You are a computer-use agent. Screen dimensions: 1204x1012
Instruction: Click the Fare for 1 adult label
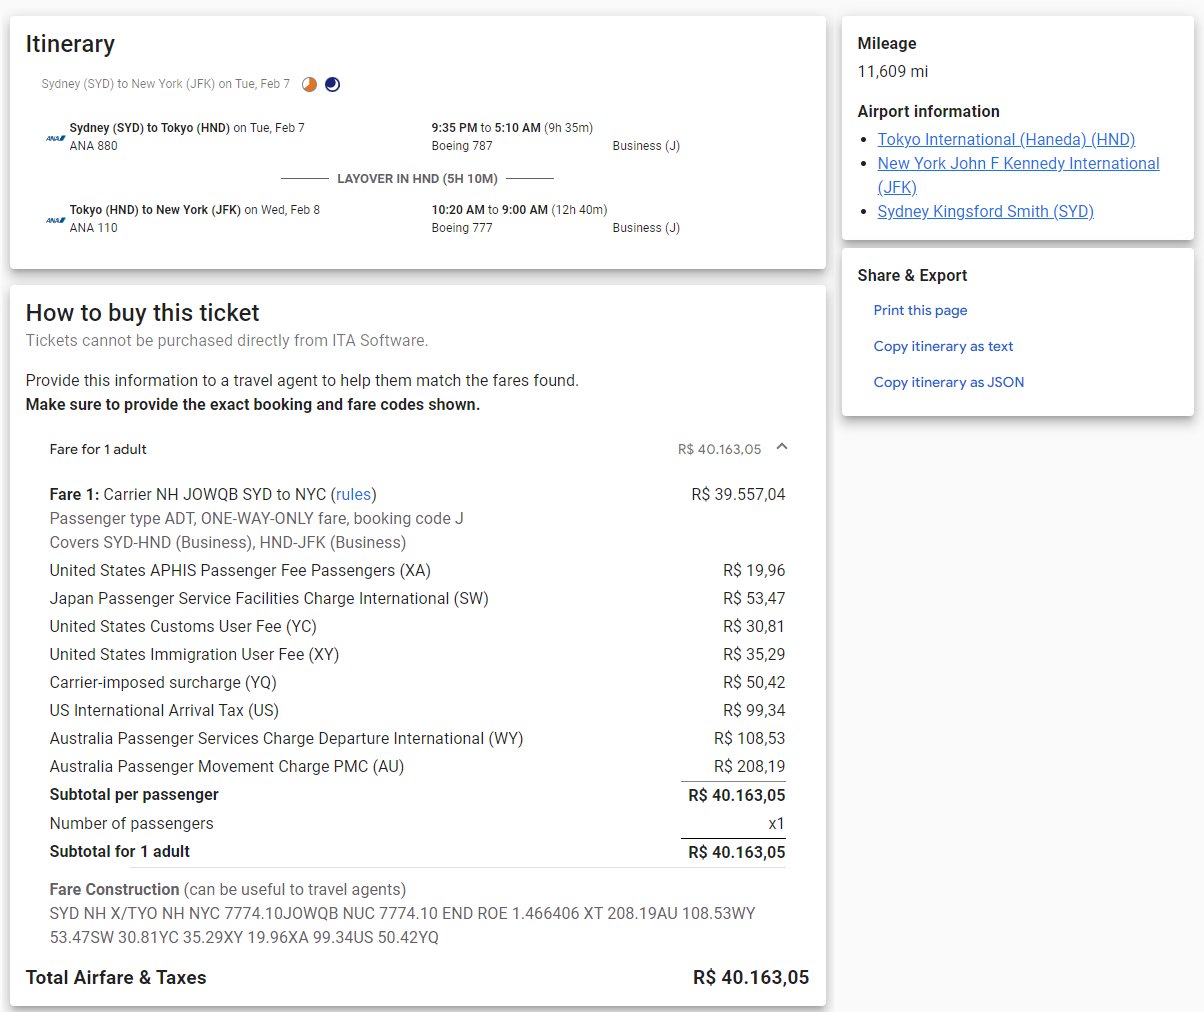tap(98, 449)
